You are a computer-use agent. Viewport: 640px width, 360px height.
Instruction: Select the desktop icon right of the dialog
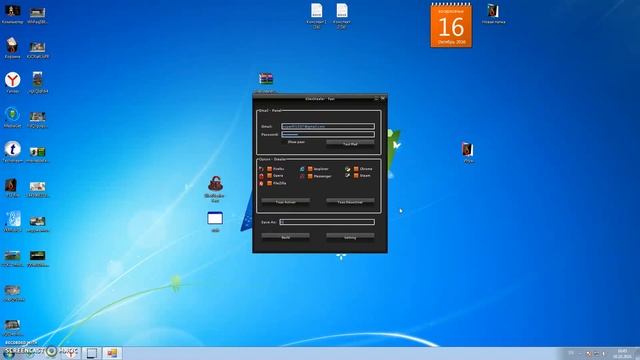468,152
